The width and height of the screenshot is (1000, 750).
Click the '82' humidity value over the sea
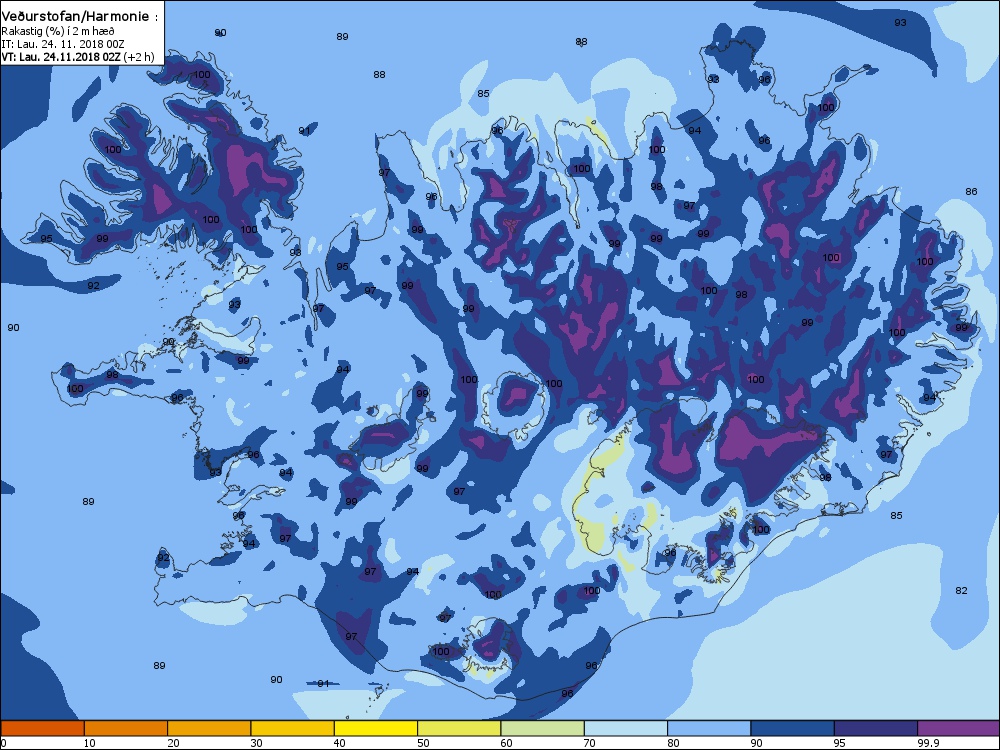click(961, 591)
